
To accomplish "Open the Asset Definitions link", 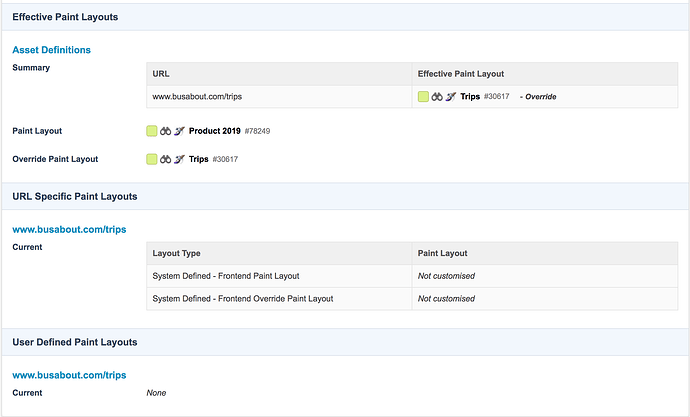I will [51, 50].
